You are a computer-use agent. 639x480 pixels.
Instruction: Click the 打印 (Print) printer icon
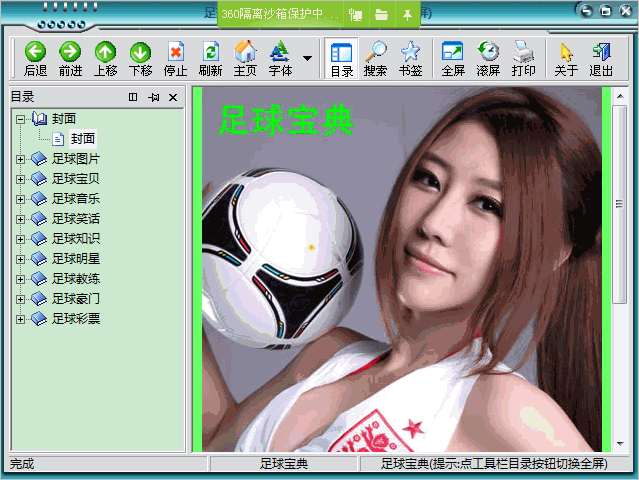pyautogui.click(x=523, y=52)
